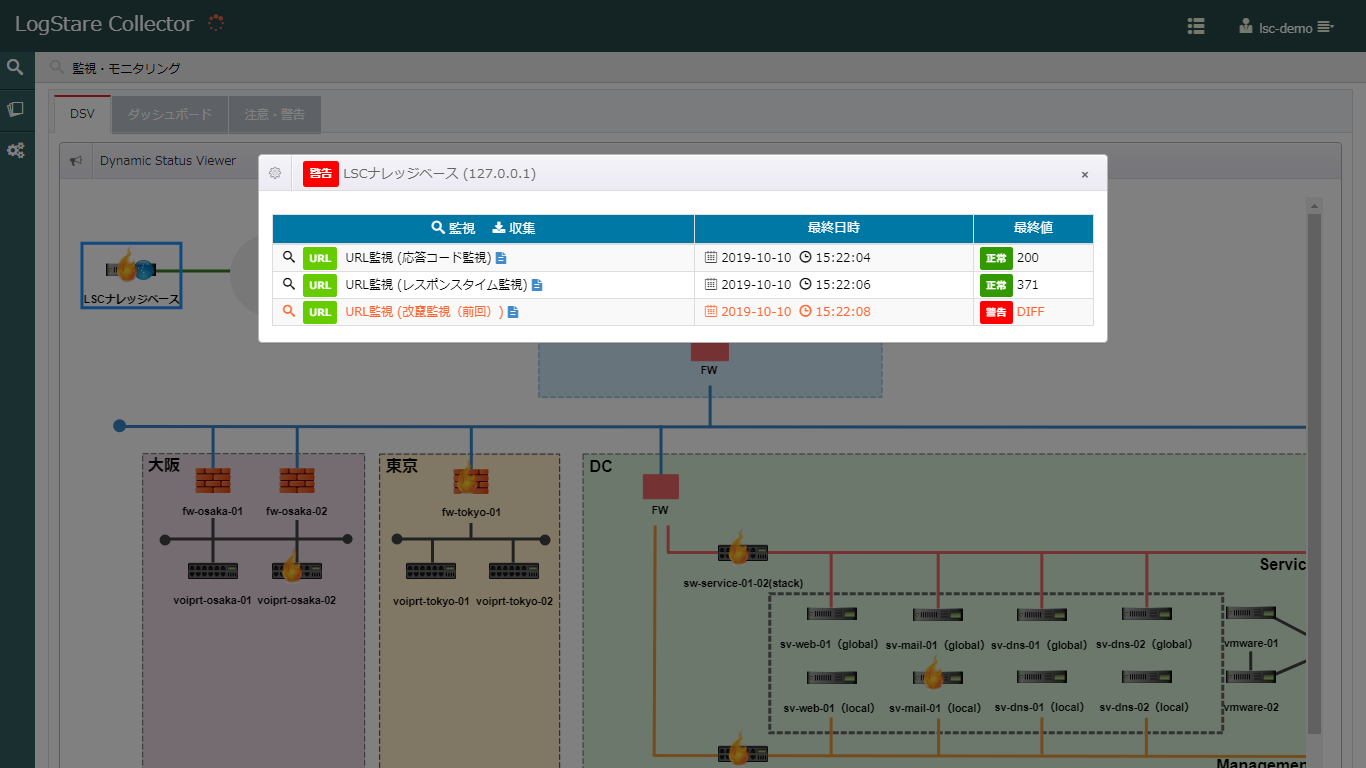Click orange magnifier icon for 改竄監視 row
This screenshot has height=768, width=1366.
(289, 311)
